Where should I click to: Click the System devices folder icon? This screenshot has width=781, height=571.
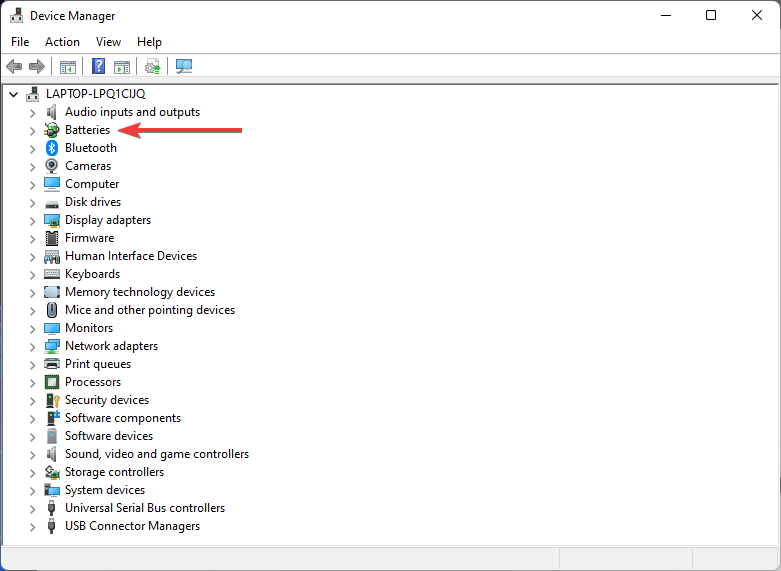pyautogui.click(x=52, y=490)
